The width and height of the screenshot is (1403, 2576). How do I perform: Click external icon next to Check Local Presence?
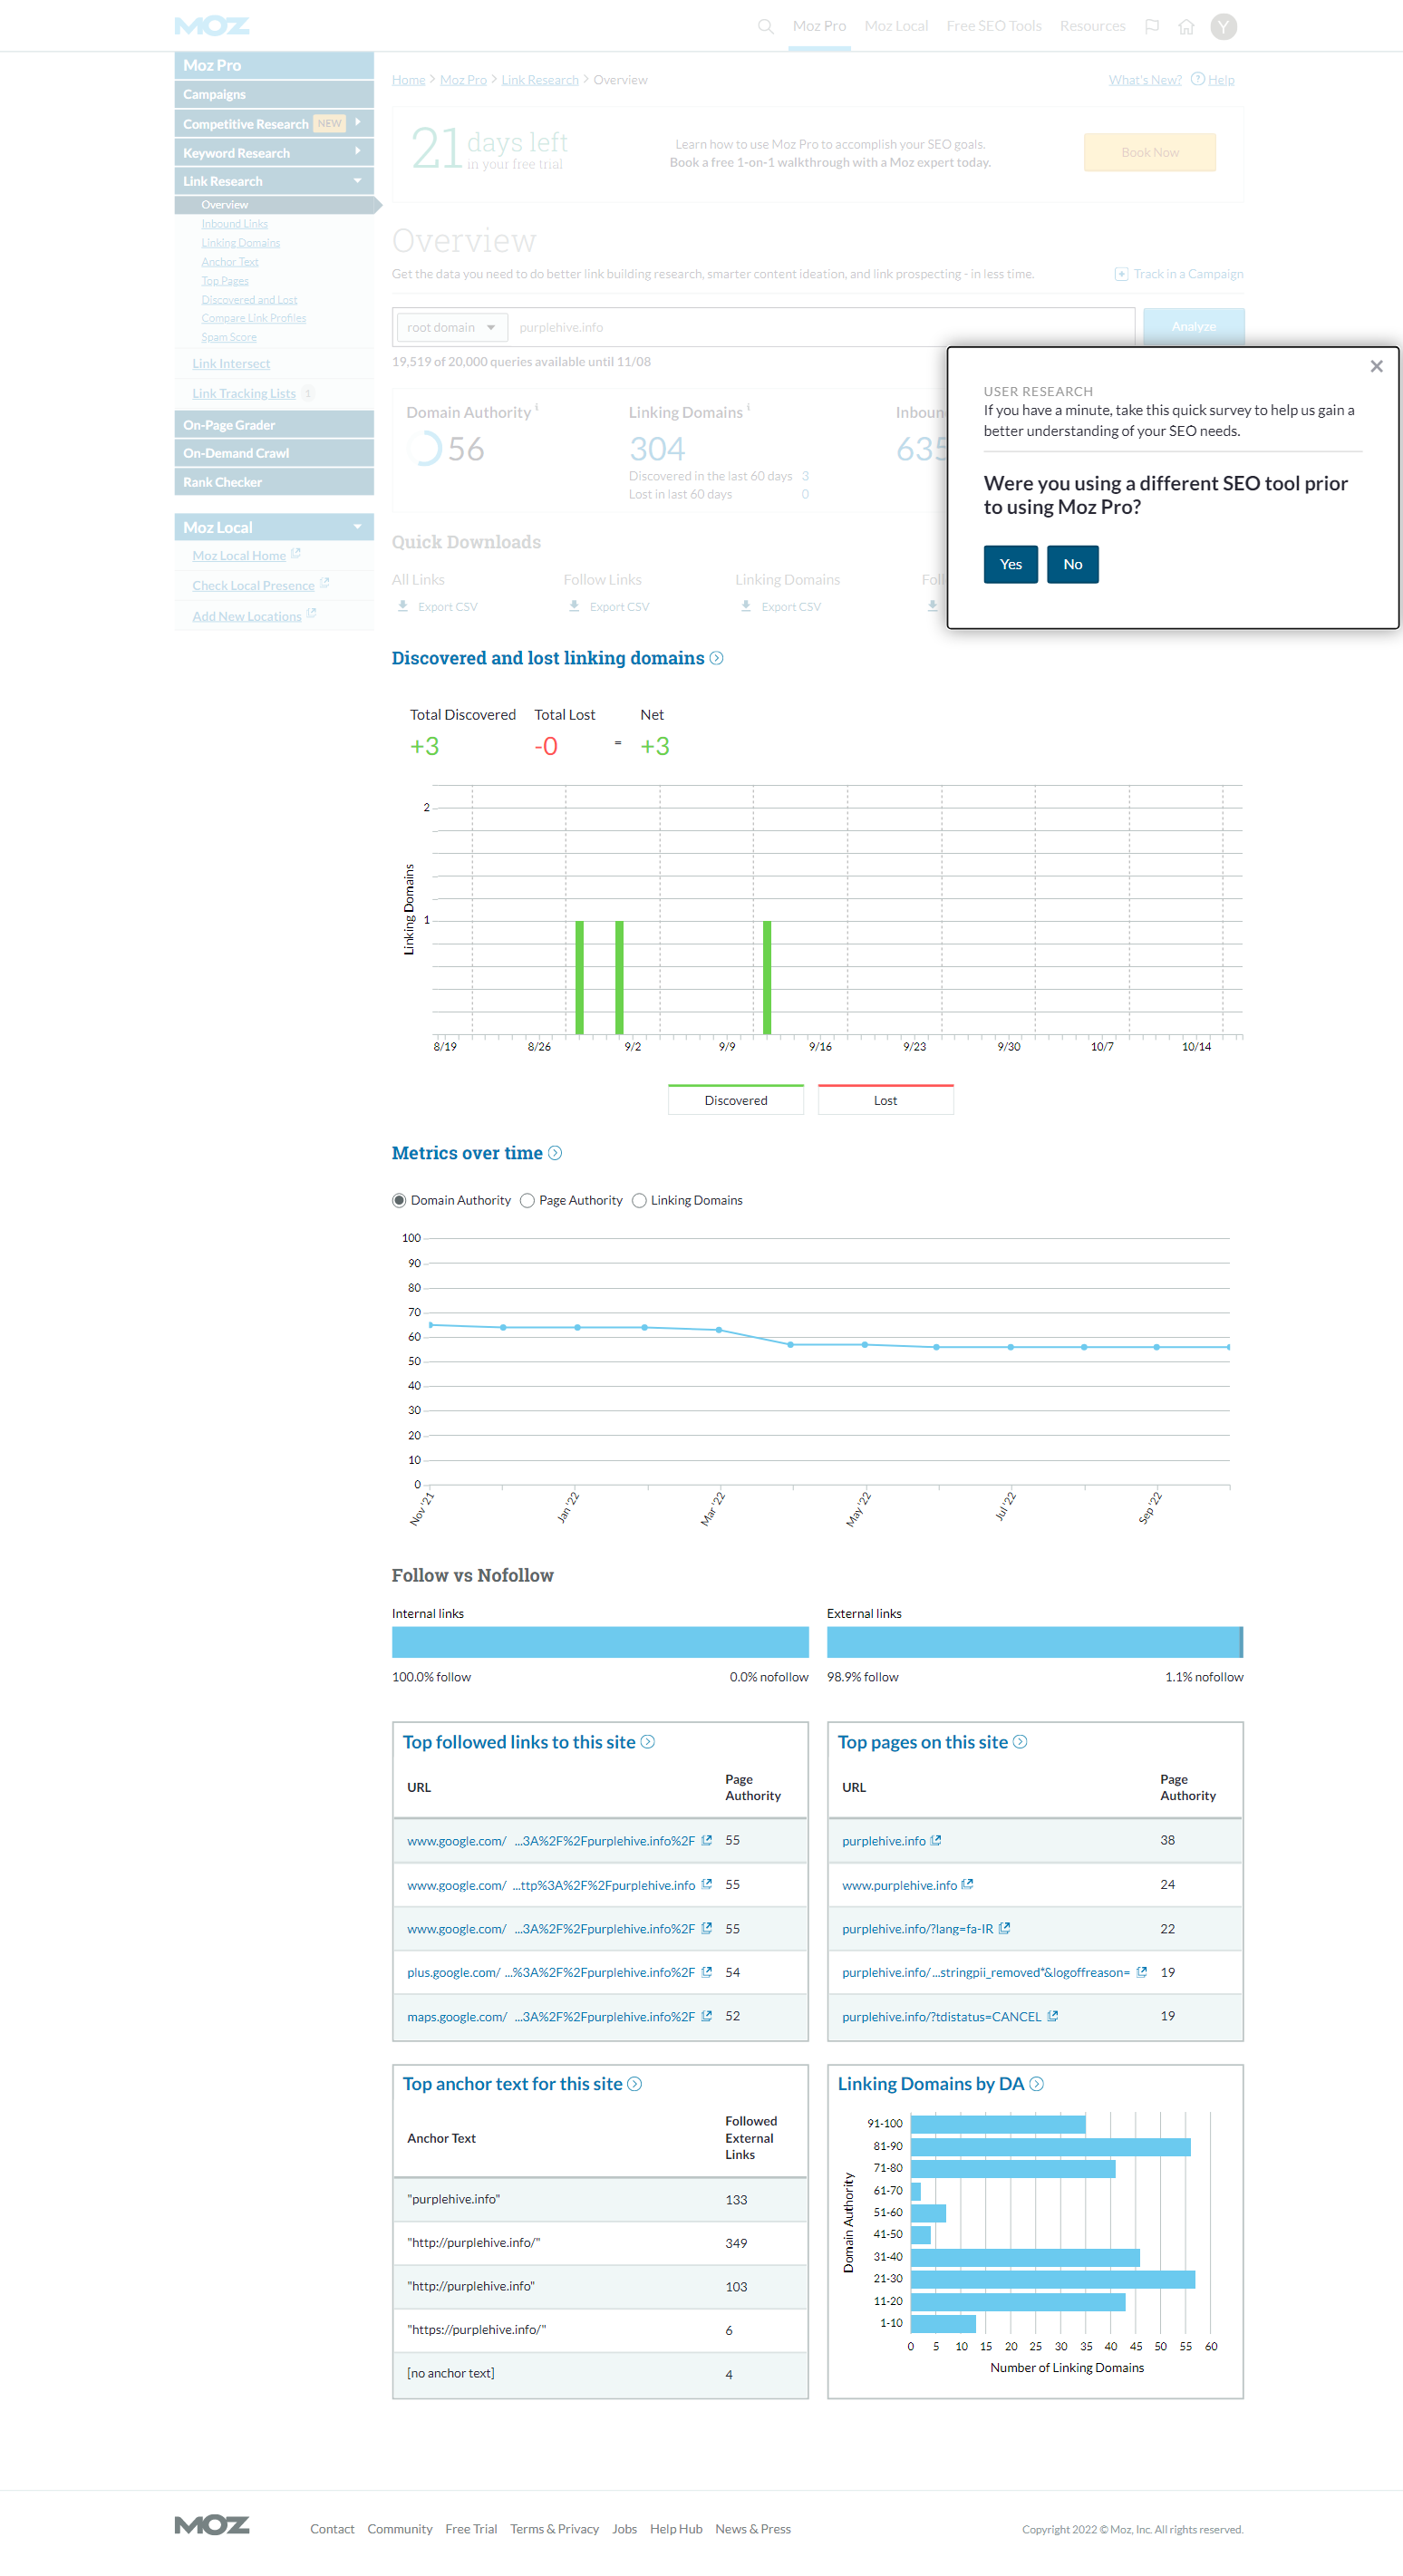[324, 583]
